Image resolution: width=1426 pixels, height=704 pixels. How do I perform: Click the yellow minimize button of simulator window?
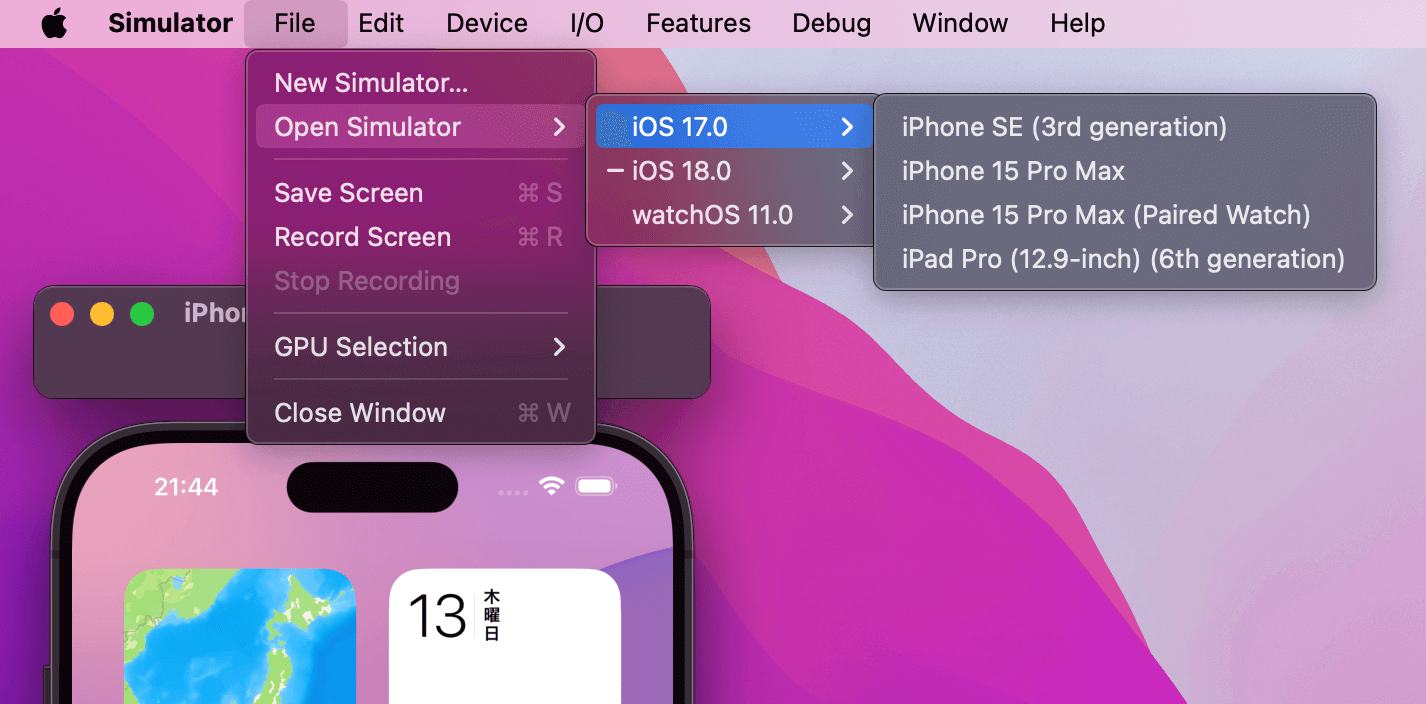point(102,314)
